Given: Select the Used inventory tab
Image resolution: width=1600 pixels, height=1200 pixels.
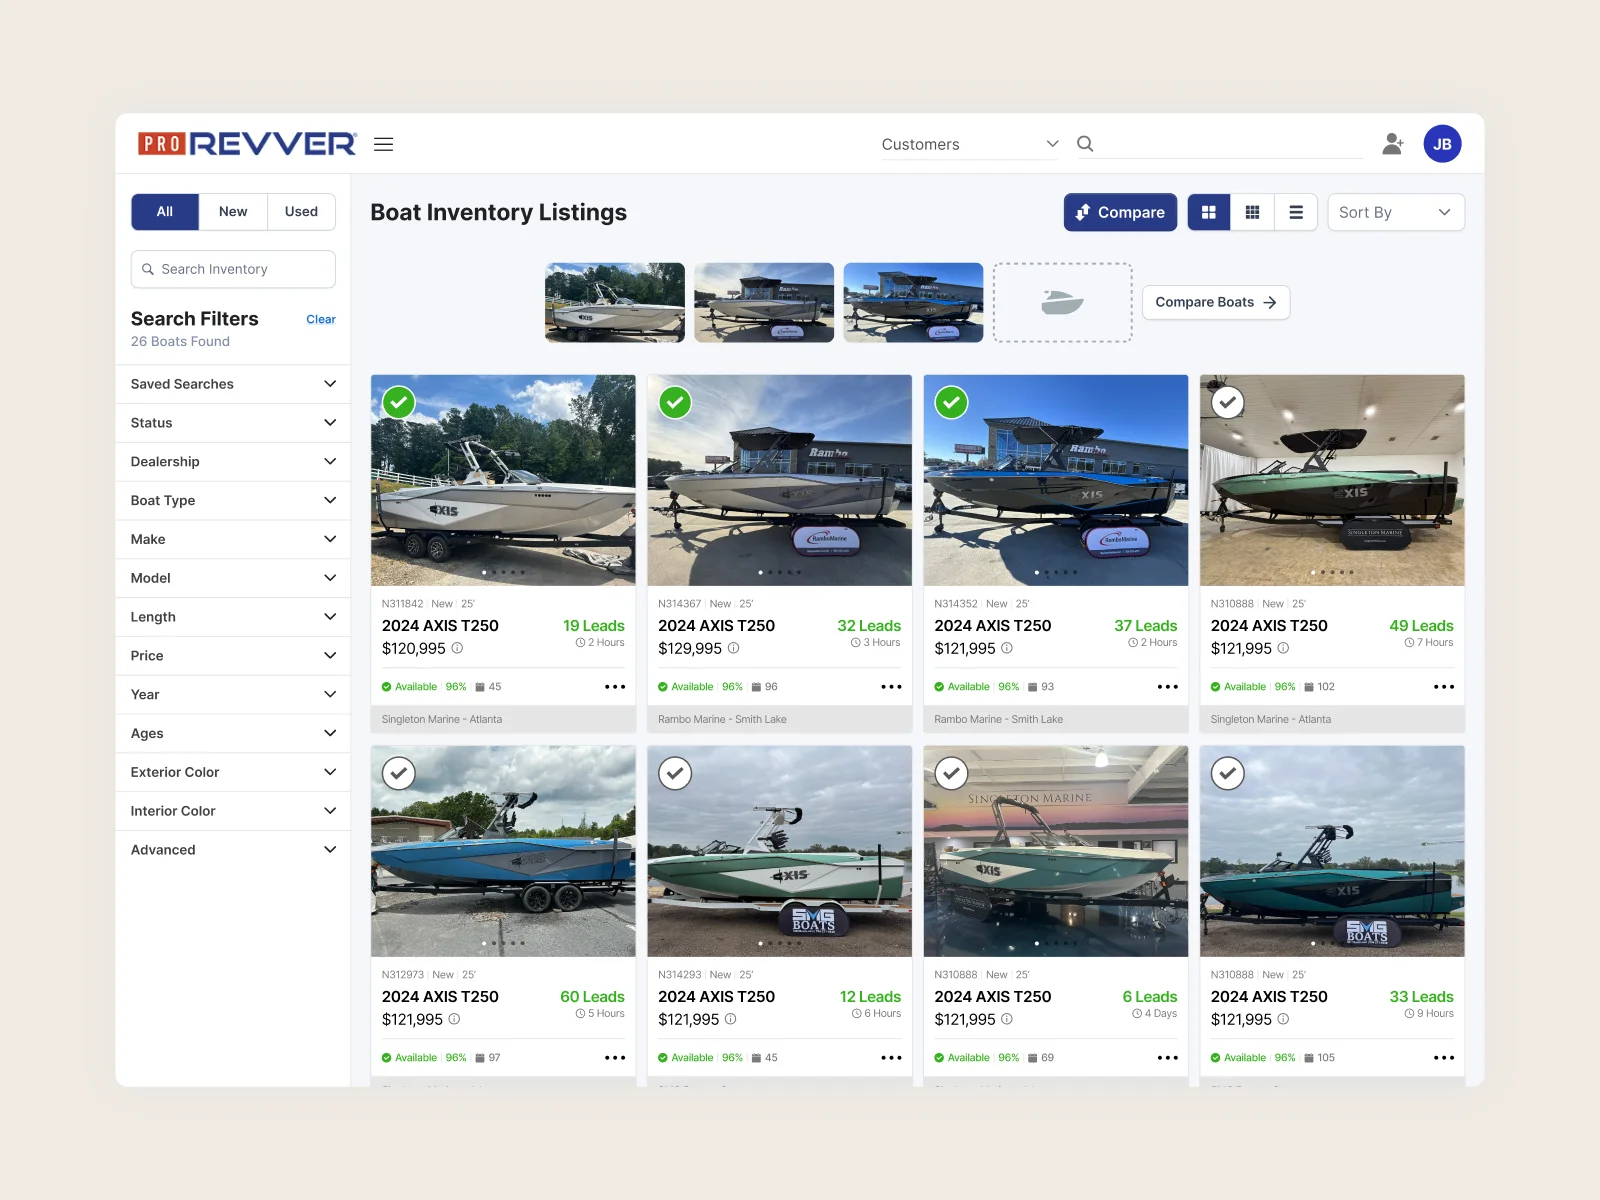Looking at the screenshot, I should pyautogui.click(x=301, y=212).
